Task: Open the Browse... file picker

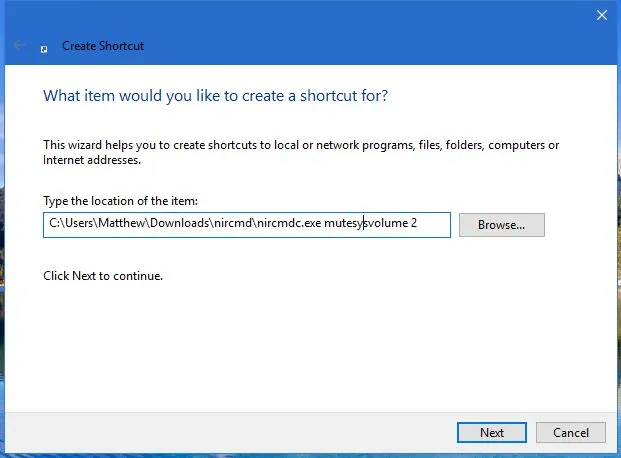Action: coord(501,225)
